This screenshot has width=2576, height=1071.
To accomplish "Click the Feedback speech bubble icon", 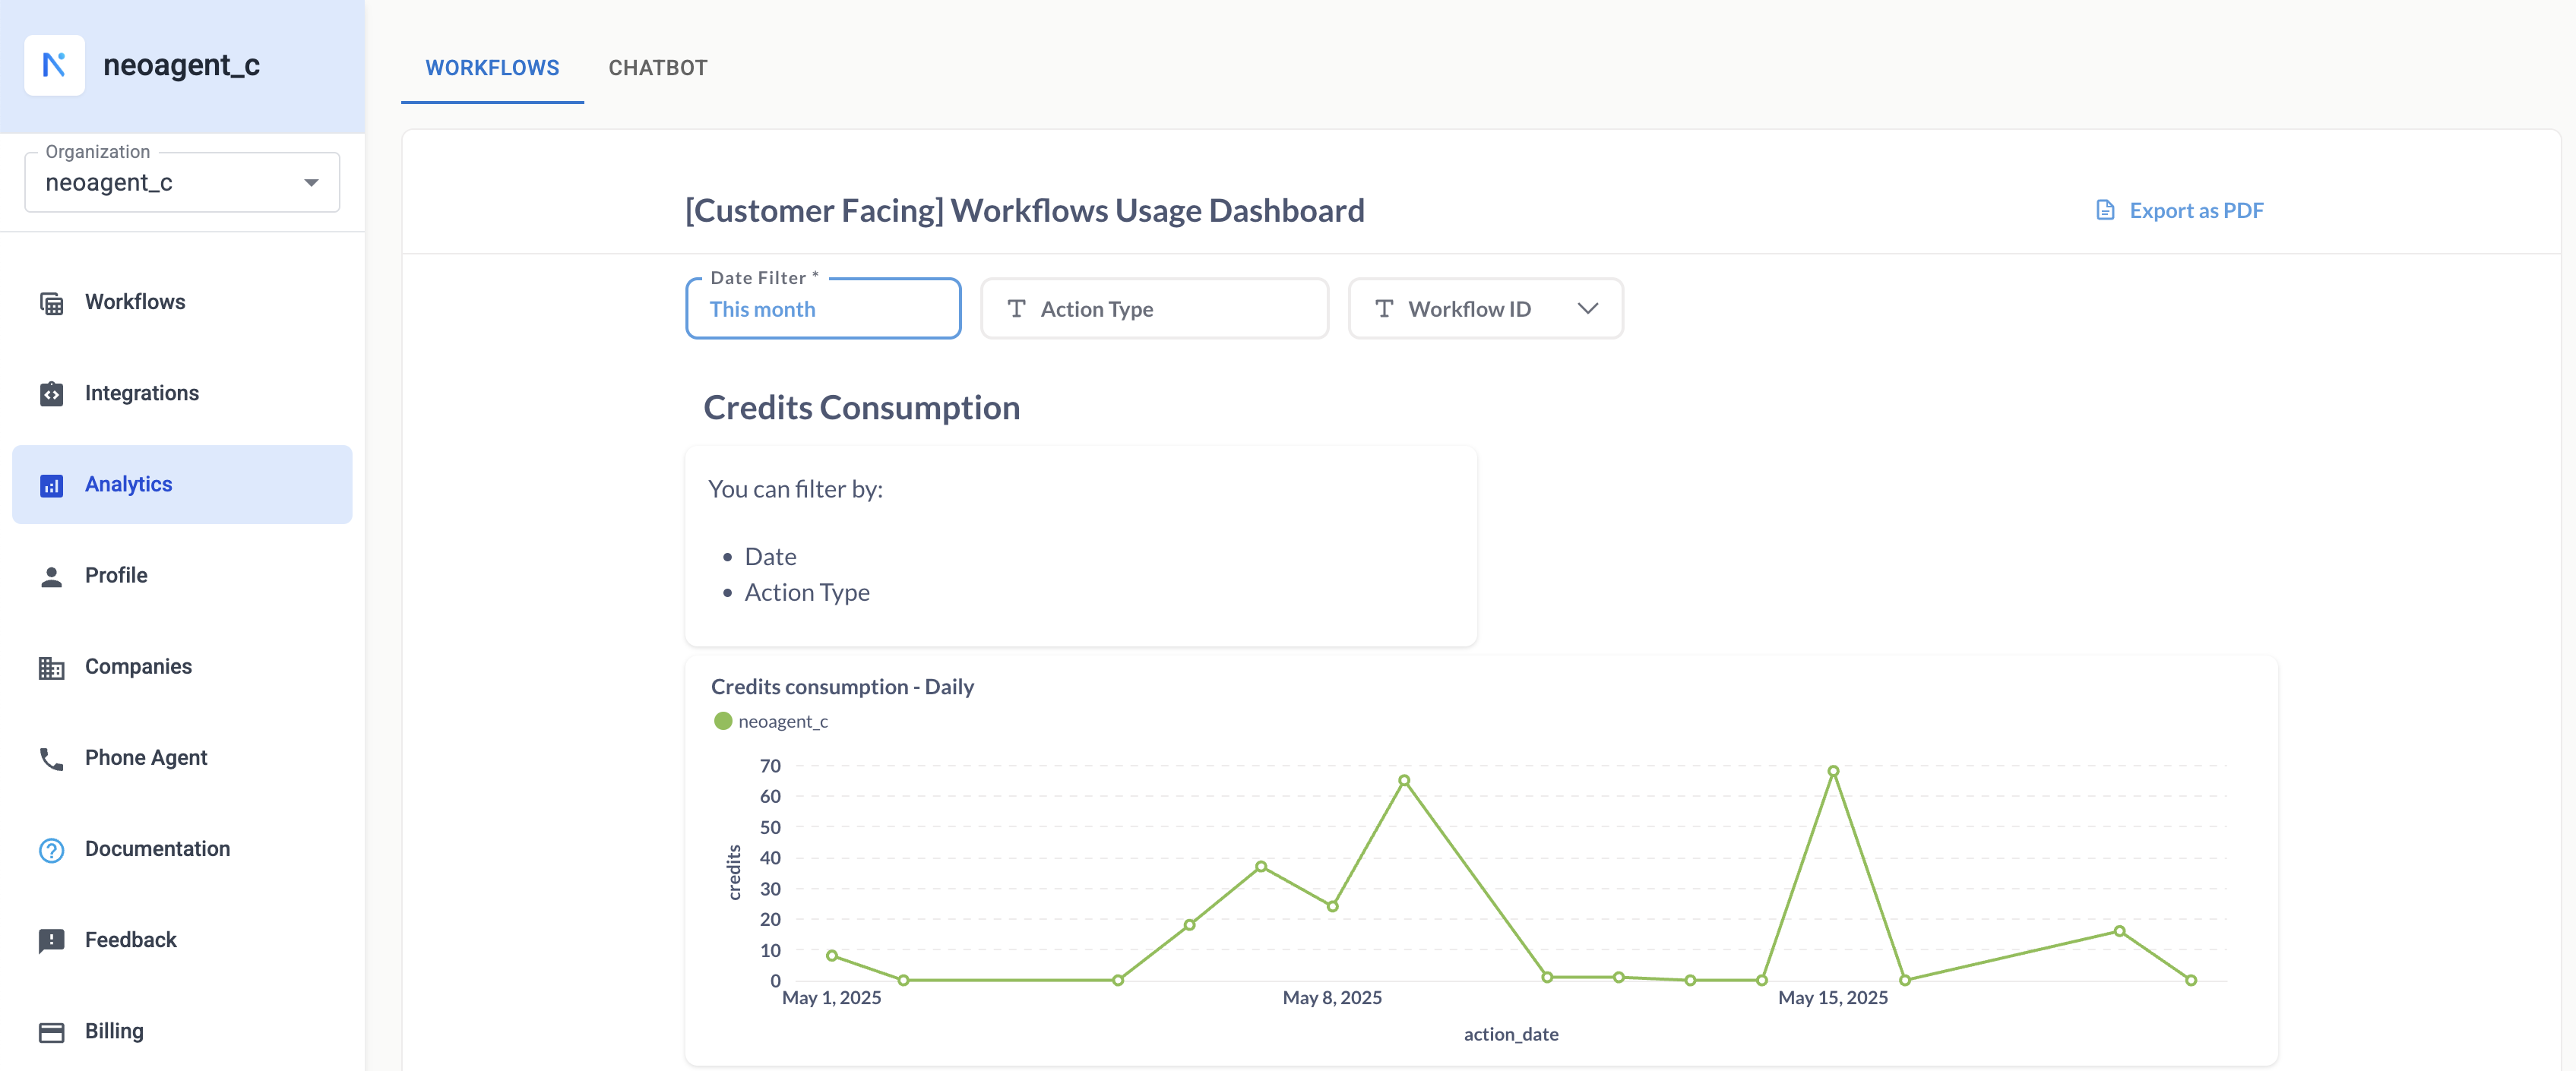I will click(51, 940).
